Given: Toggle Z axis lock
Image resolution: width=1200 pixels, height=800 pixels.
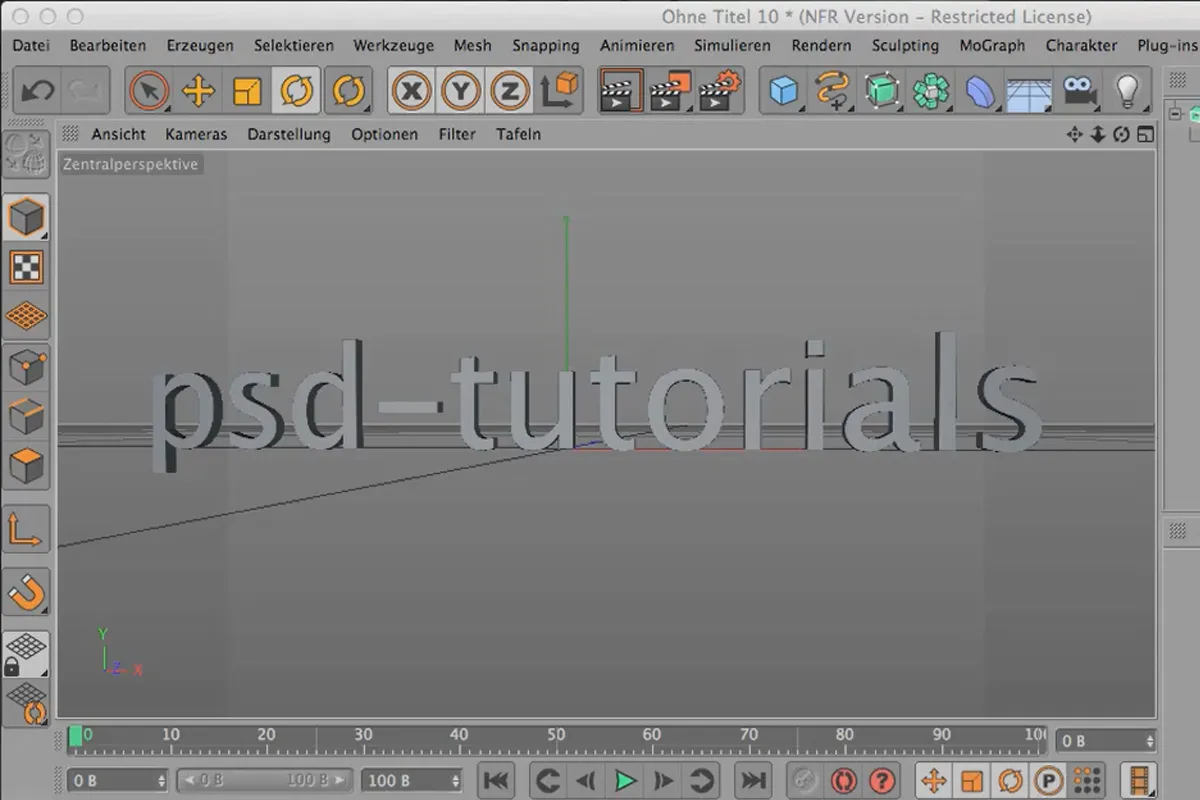Looking at the screenshot, I should pos(510,92).
